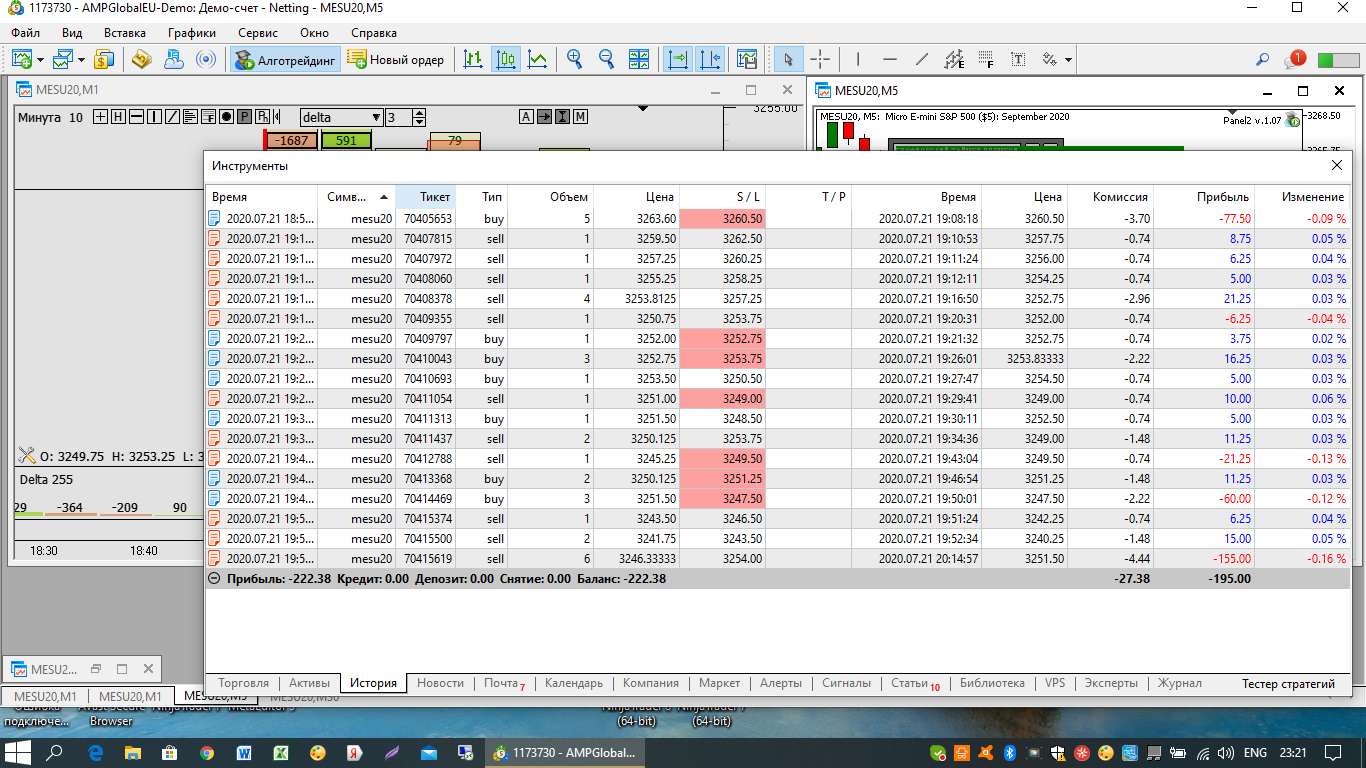1366x768 pixels.
Task: Toggle the H button on the M1 chart panel
Action: click(118, 117)
